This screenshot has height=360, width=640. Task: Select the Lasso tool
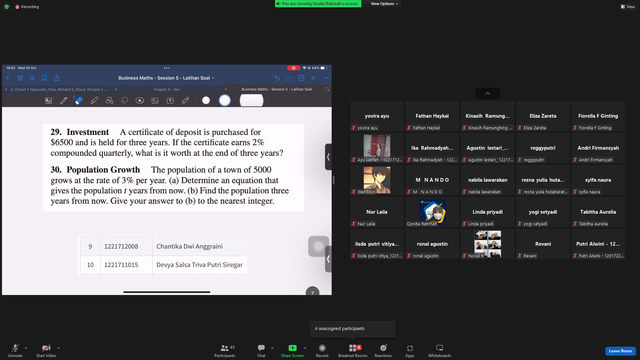(124, 100)
